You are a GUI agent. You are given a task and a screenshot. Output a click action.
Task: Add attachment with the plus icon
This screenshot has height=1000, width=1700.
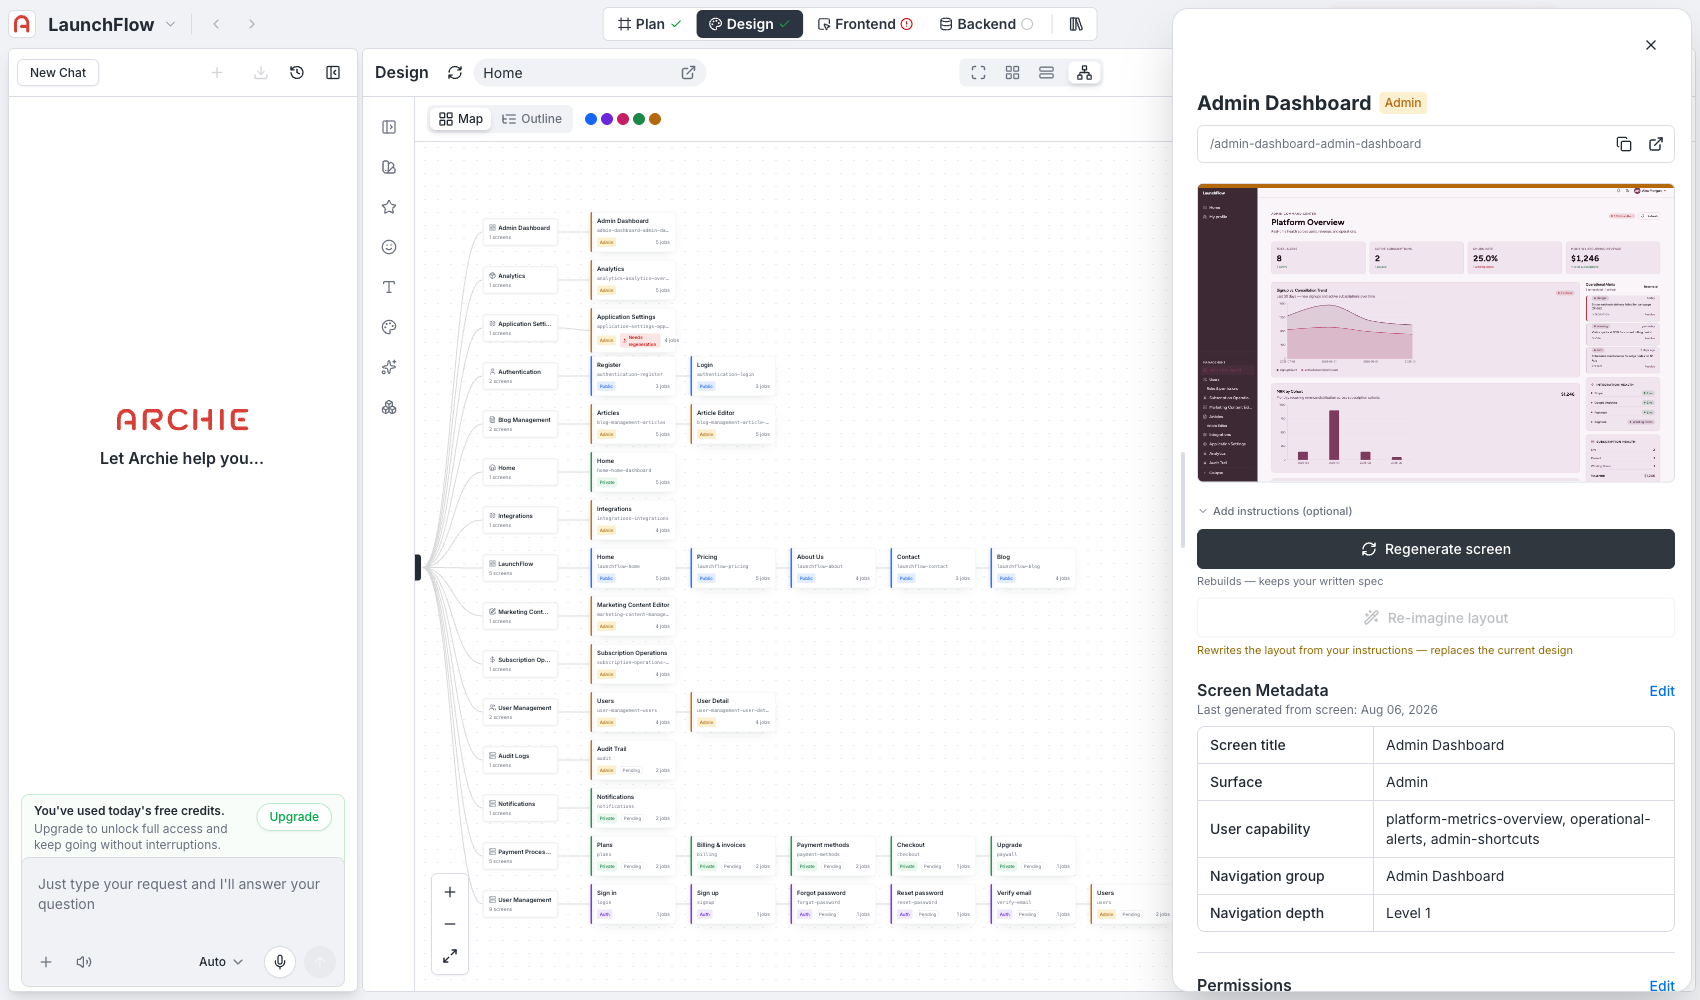pyautogui.click(x=46, y=962)
